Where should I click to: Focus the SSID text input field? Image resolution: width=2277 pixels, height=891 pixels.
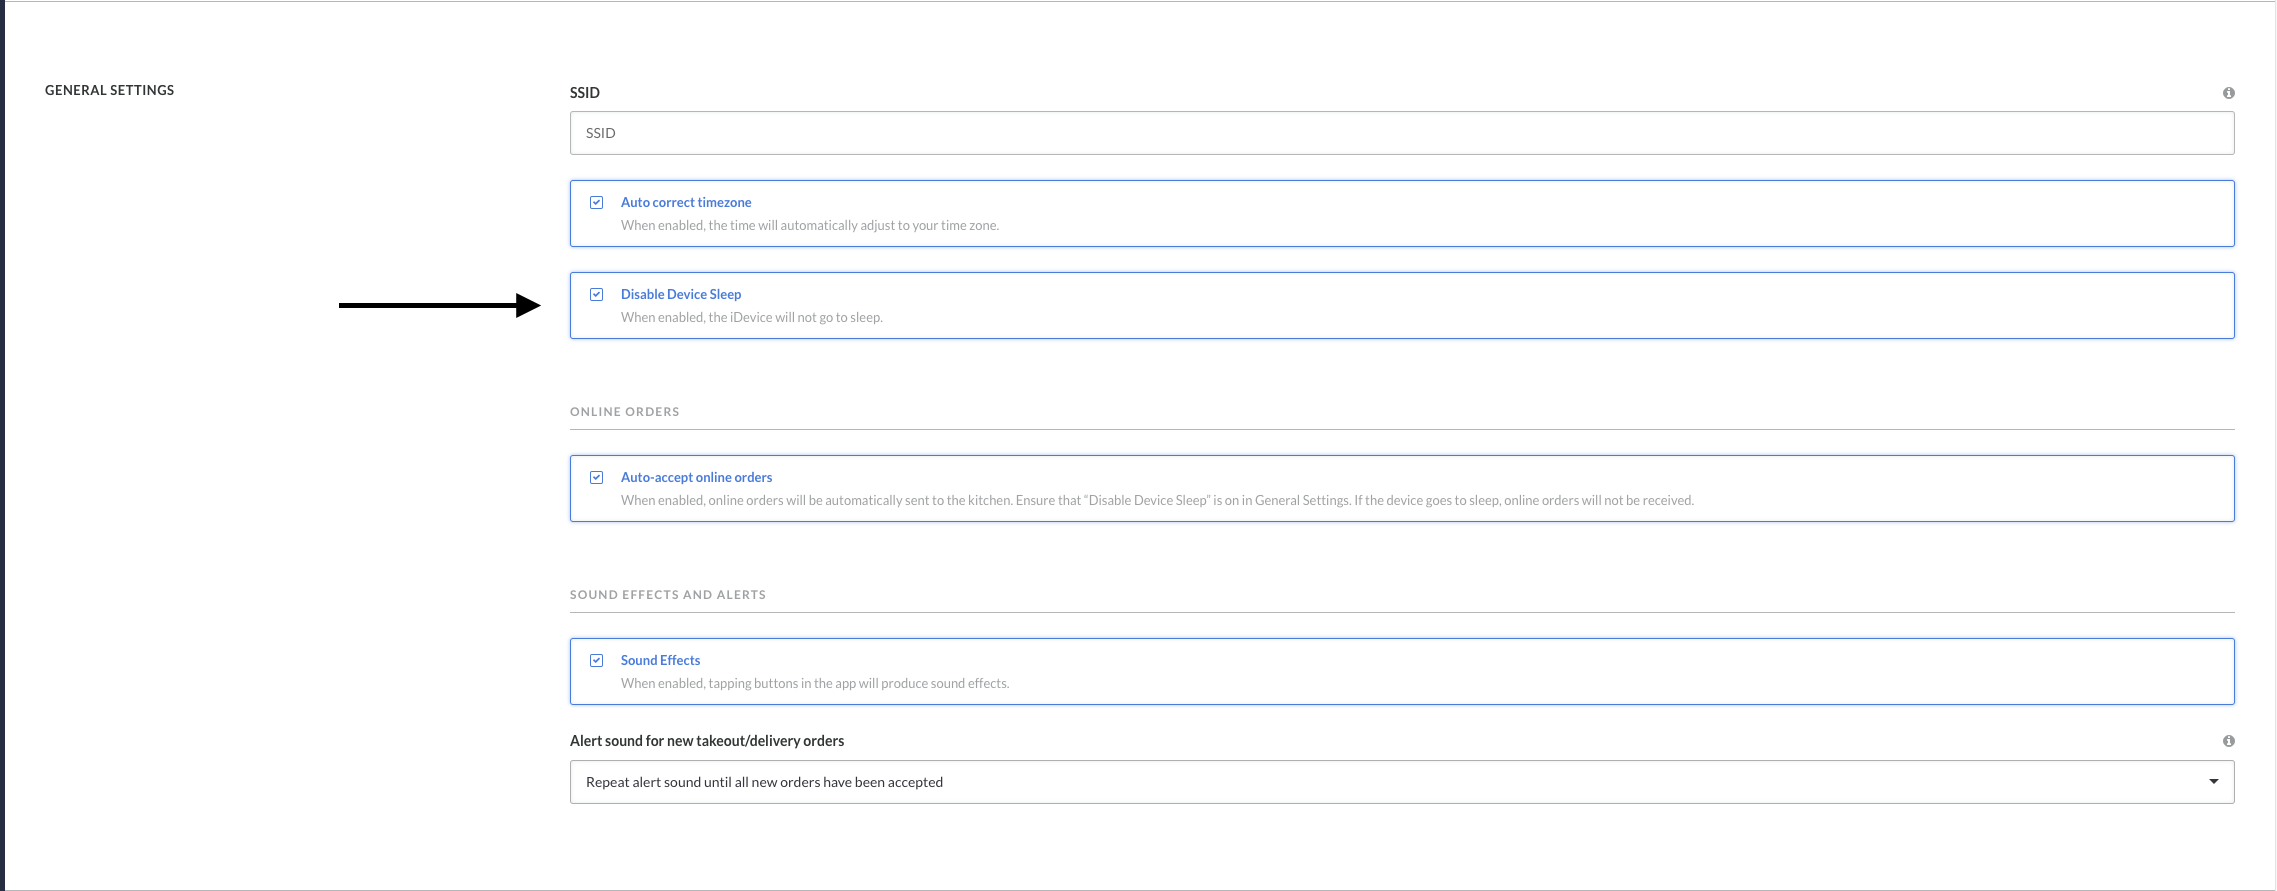coord(1400,133)
